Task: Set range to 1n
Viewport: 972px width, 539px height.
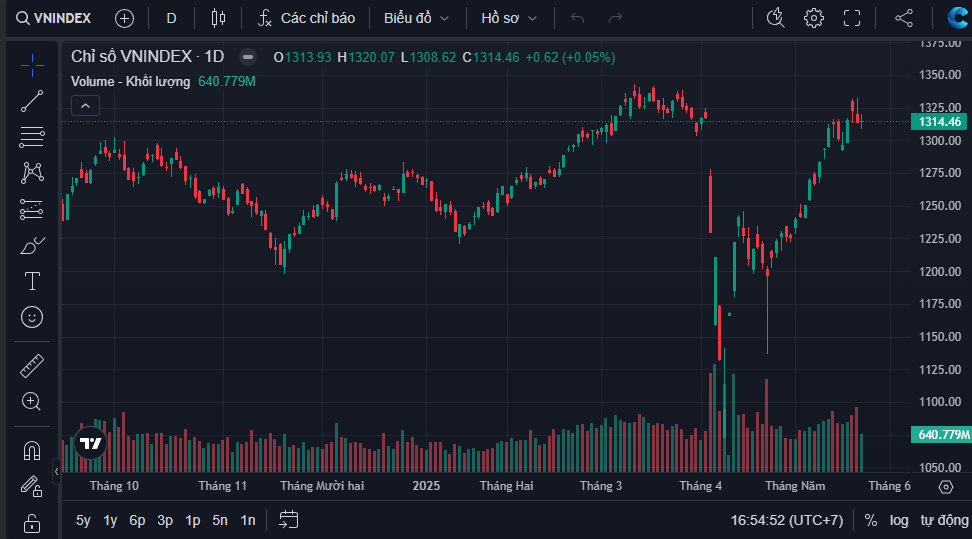Action: pyautogui.click(x=248, y=520)
